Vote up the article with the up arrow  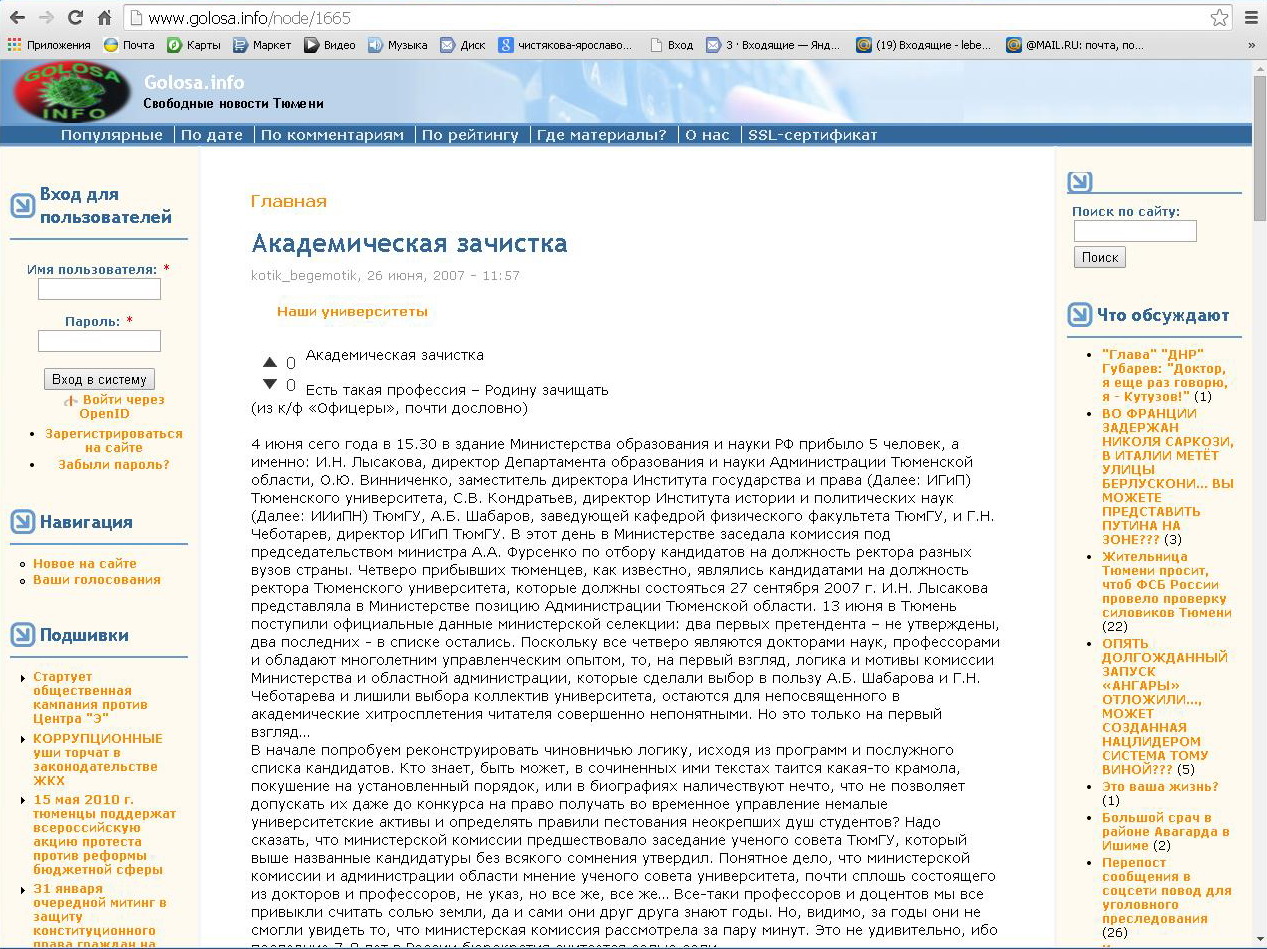(x=270, y=362)
